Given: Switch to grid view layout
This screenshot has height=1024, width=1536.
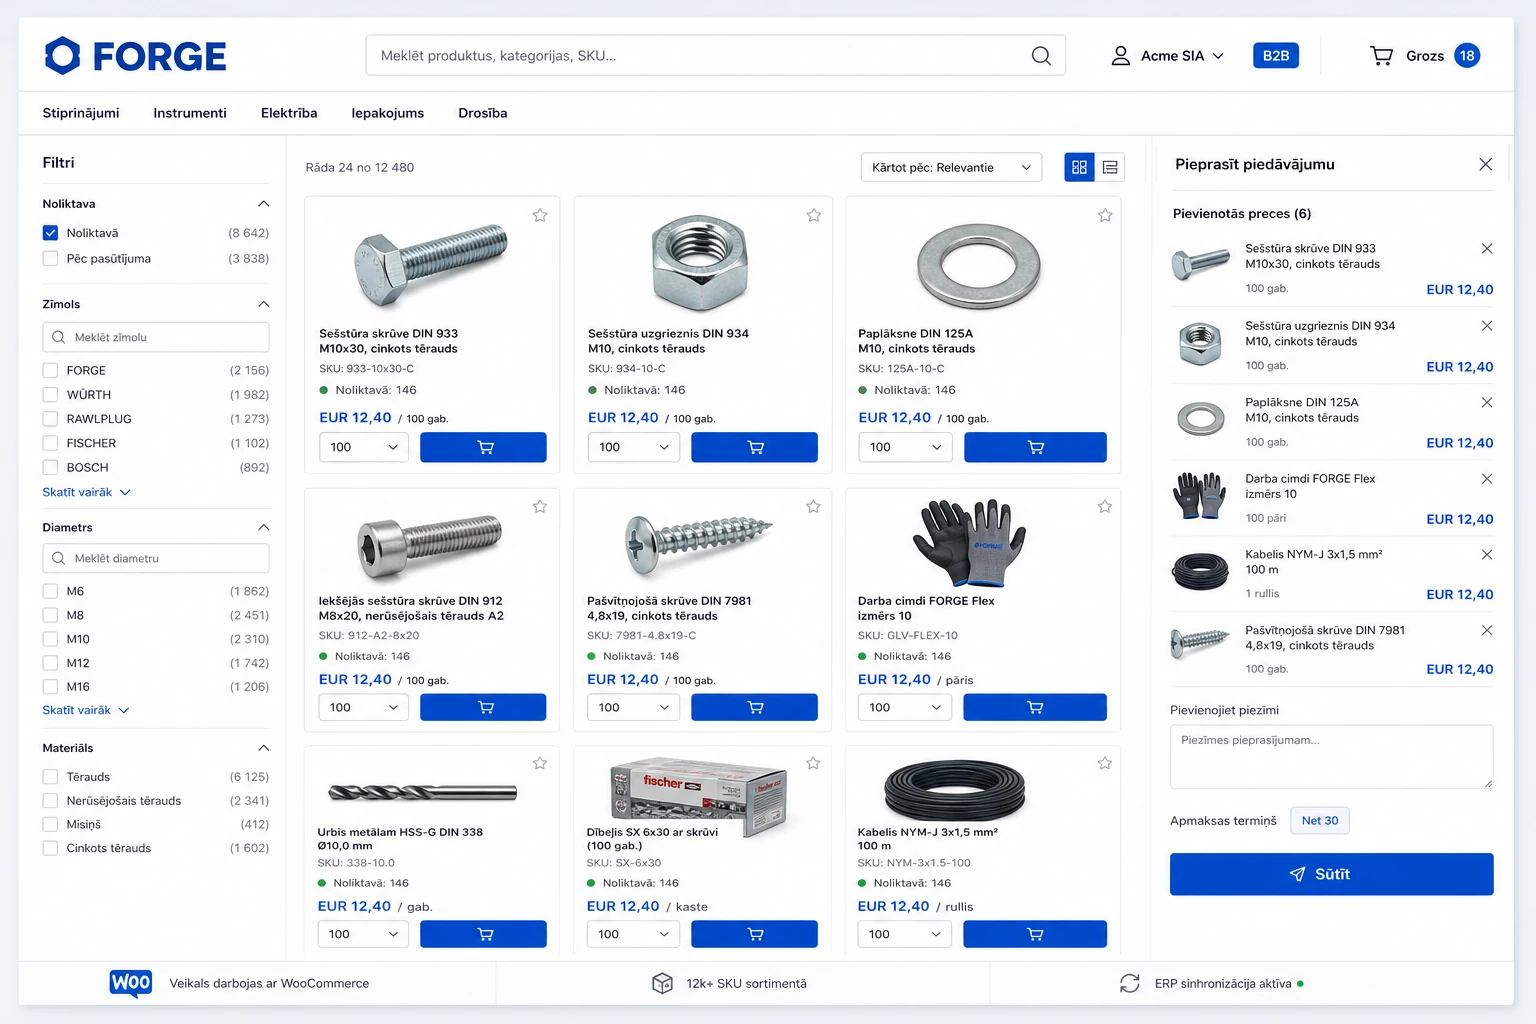Looking at the screenshot, I should point(1079,167).
